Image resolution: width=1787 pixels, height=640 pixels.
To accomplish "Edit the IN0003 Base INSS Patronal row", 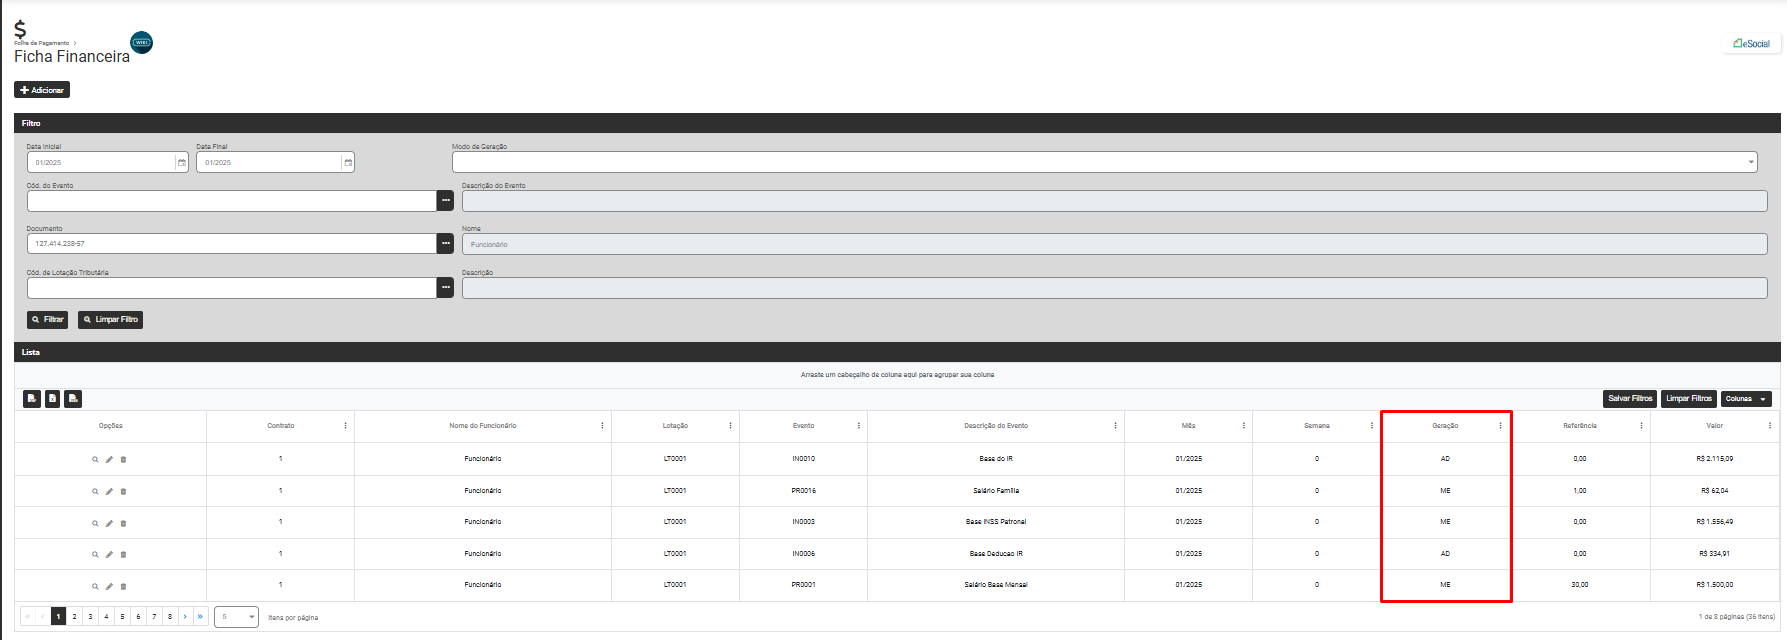I will pyautogui.click(x=109, y=523).
